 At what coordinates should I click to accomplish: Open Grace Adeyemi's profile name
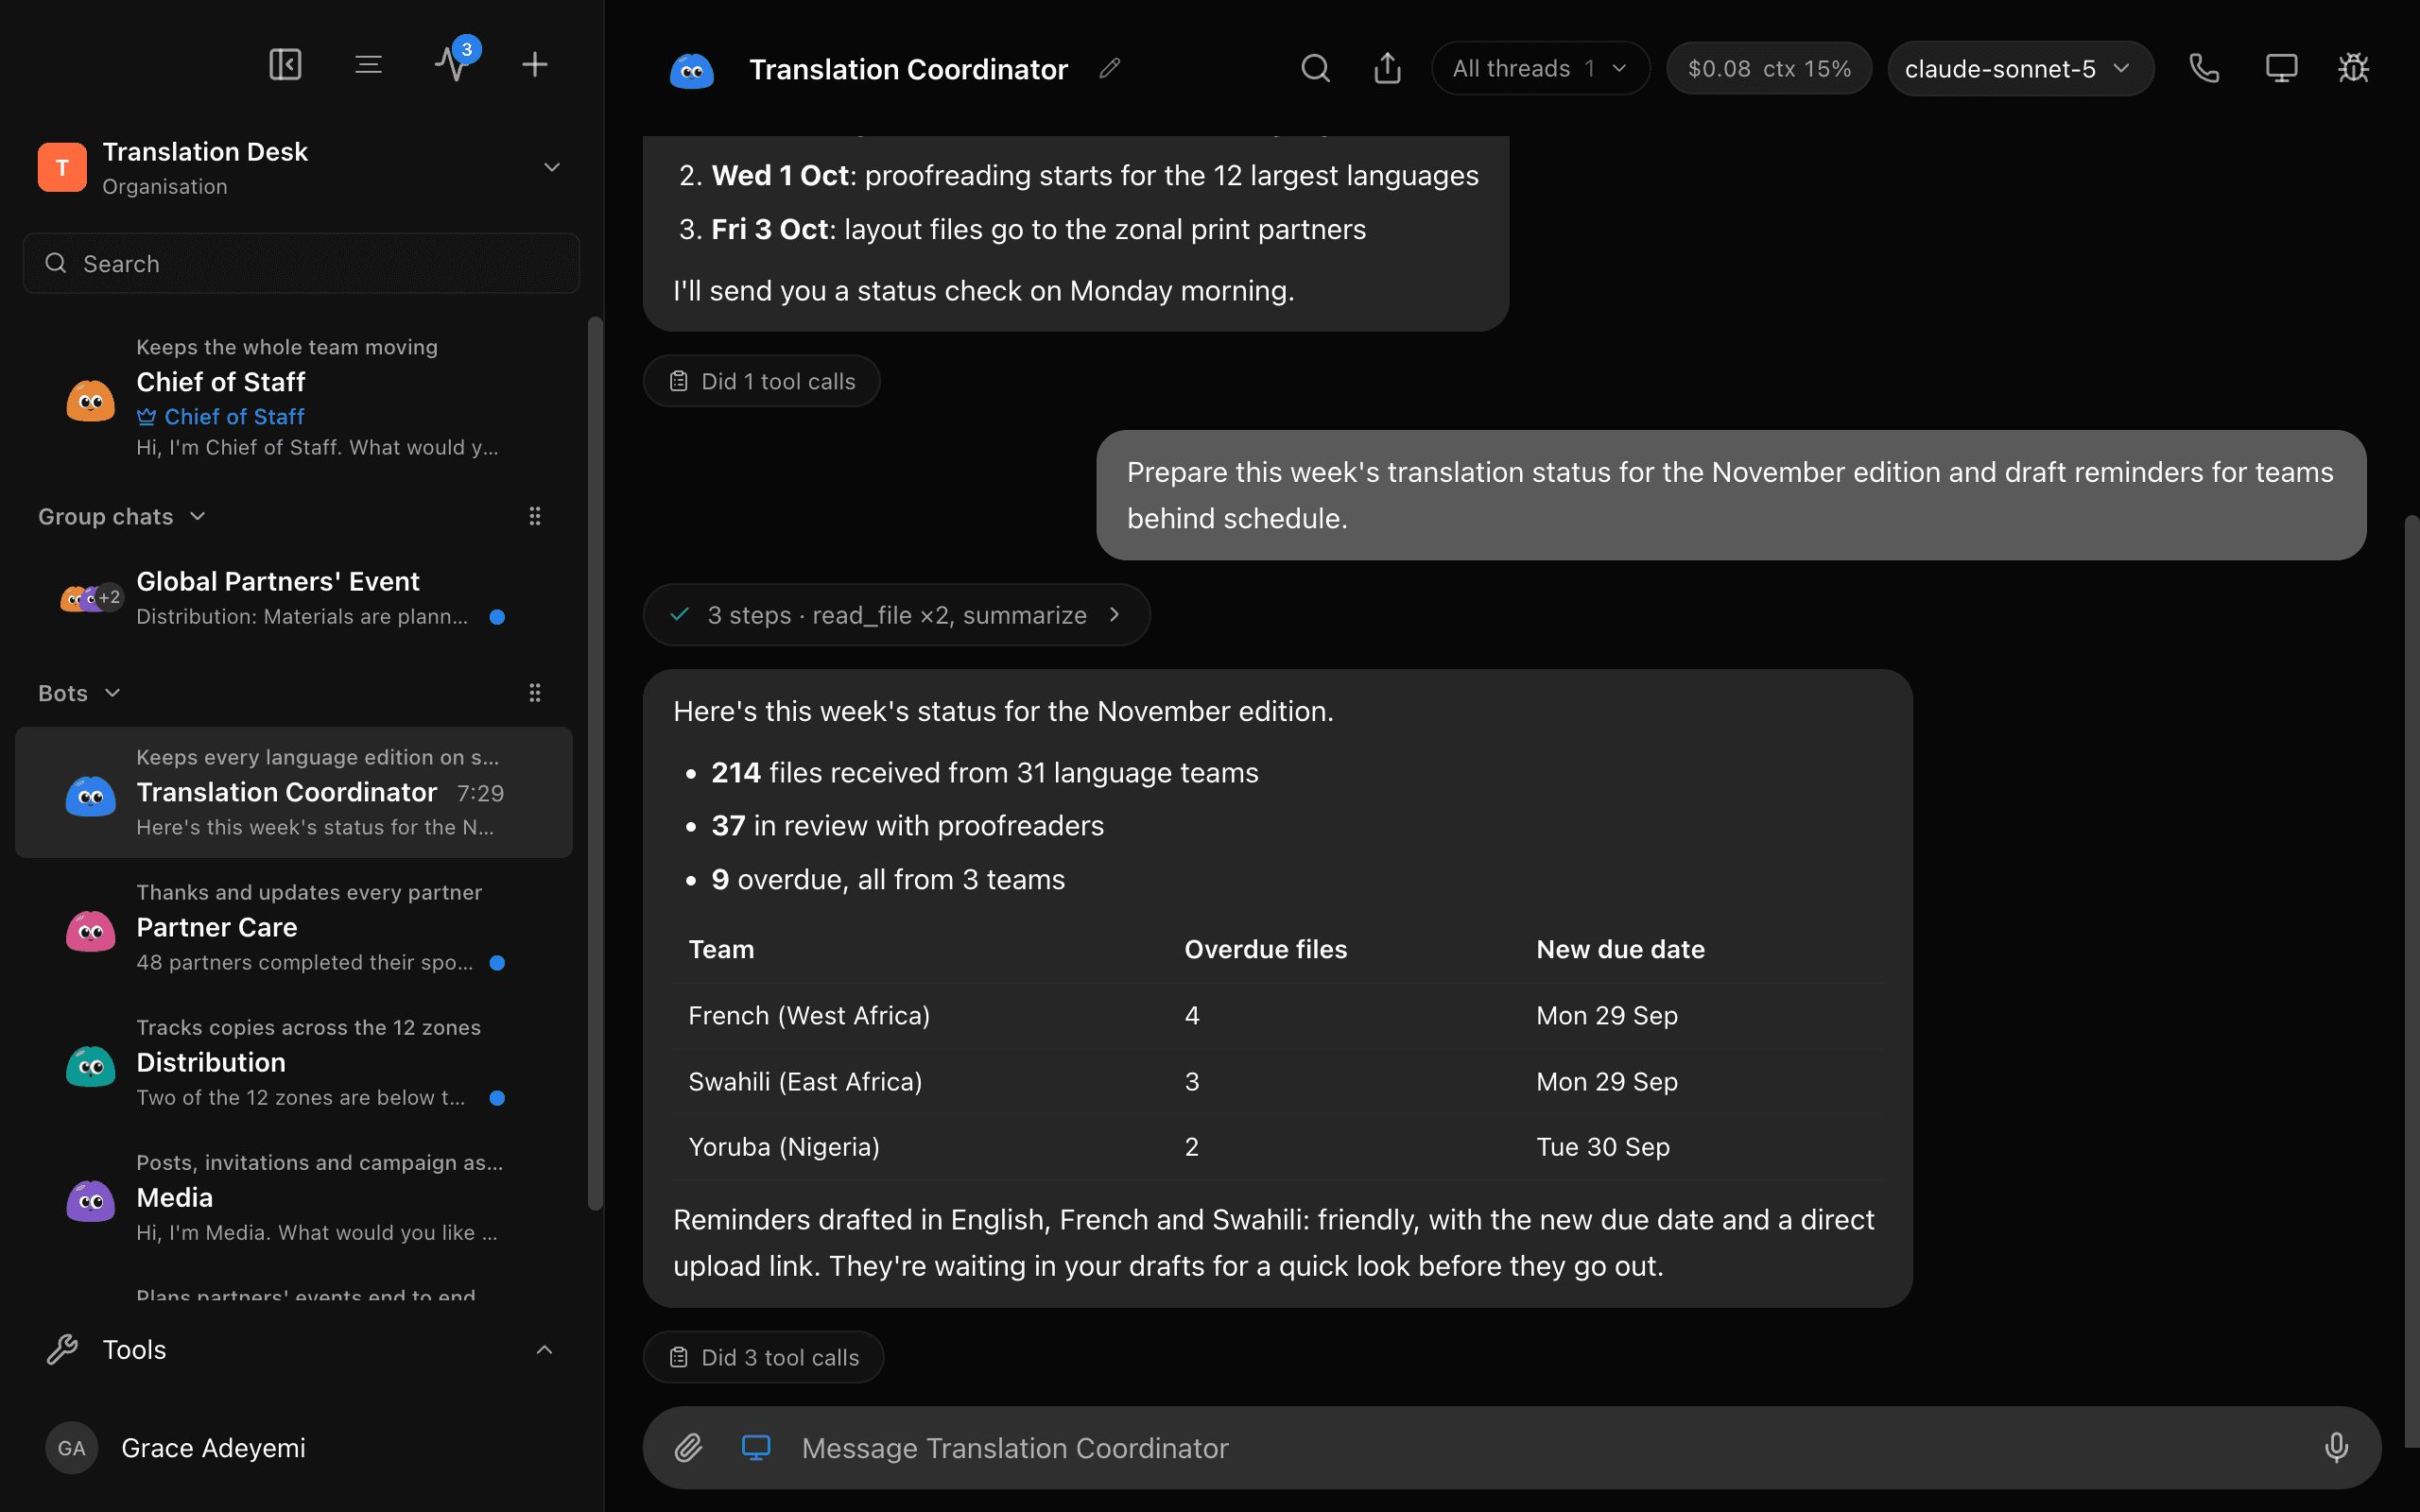point(213,1447)
